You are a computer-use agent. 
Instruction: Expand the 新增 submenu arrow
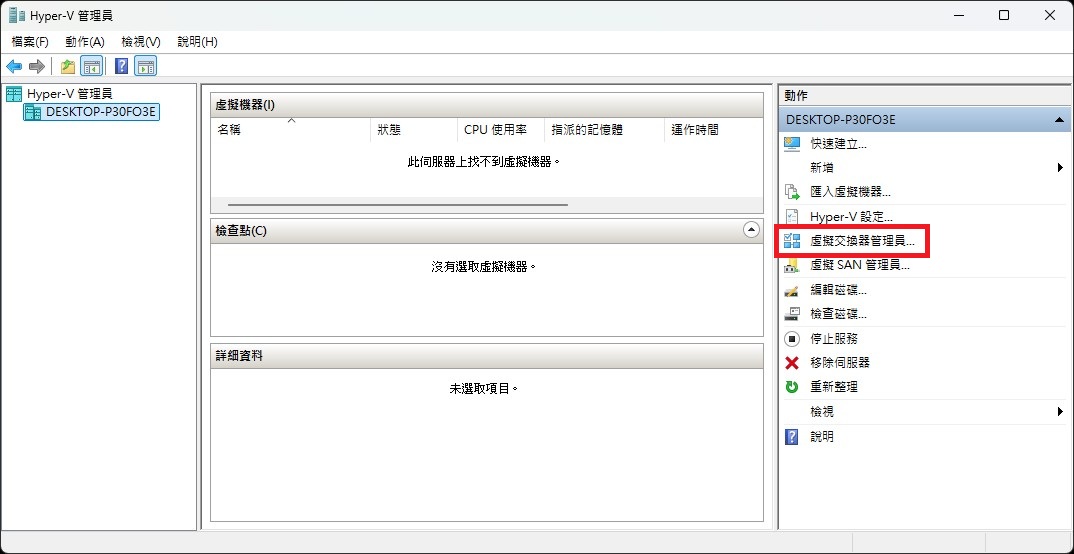click(x=1060, y=168)
